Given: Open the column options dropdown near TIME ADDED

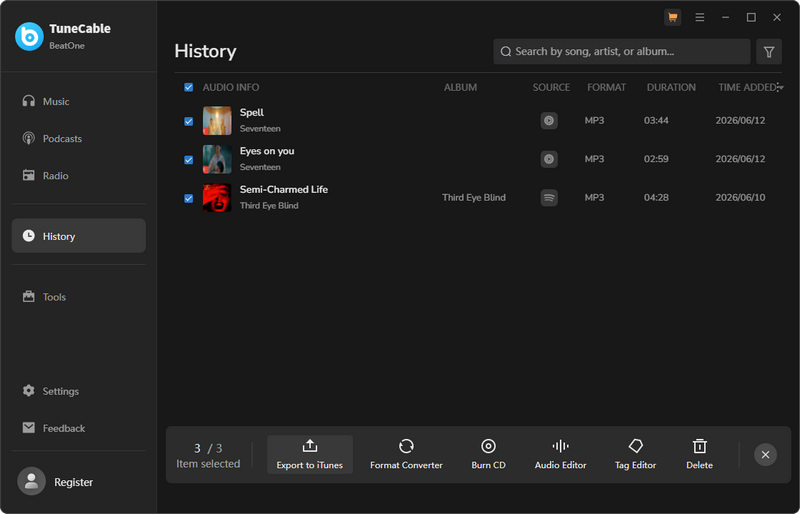Looking at the screenshot, I should [x=780, y=87].
